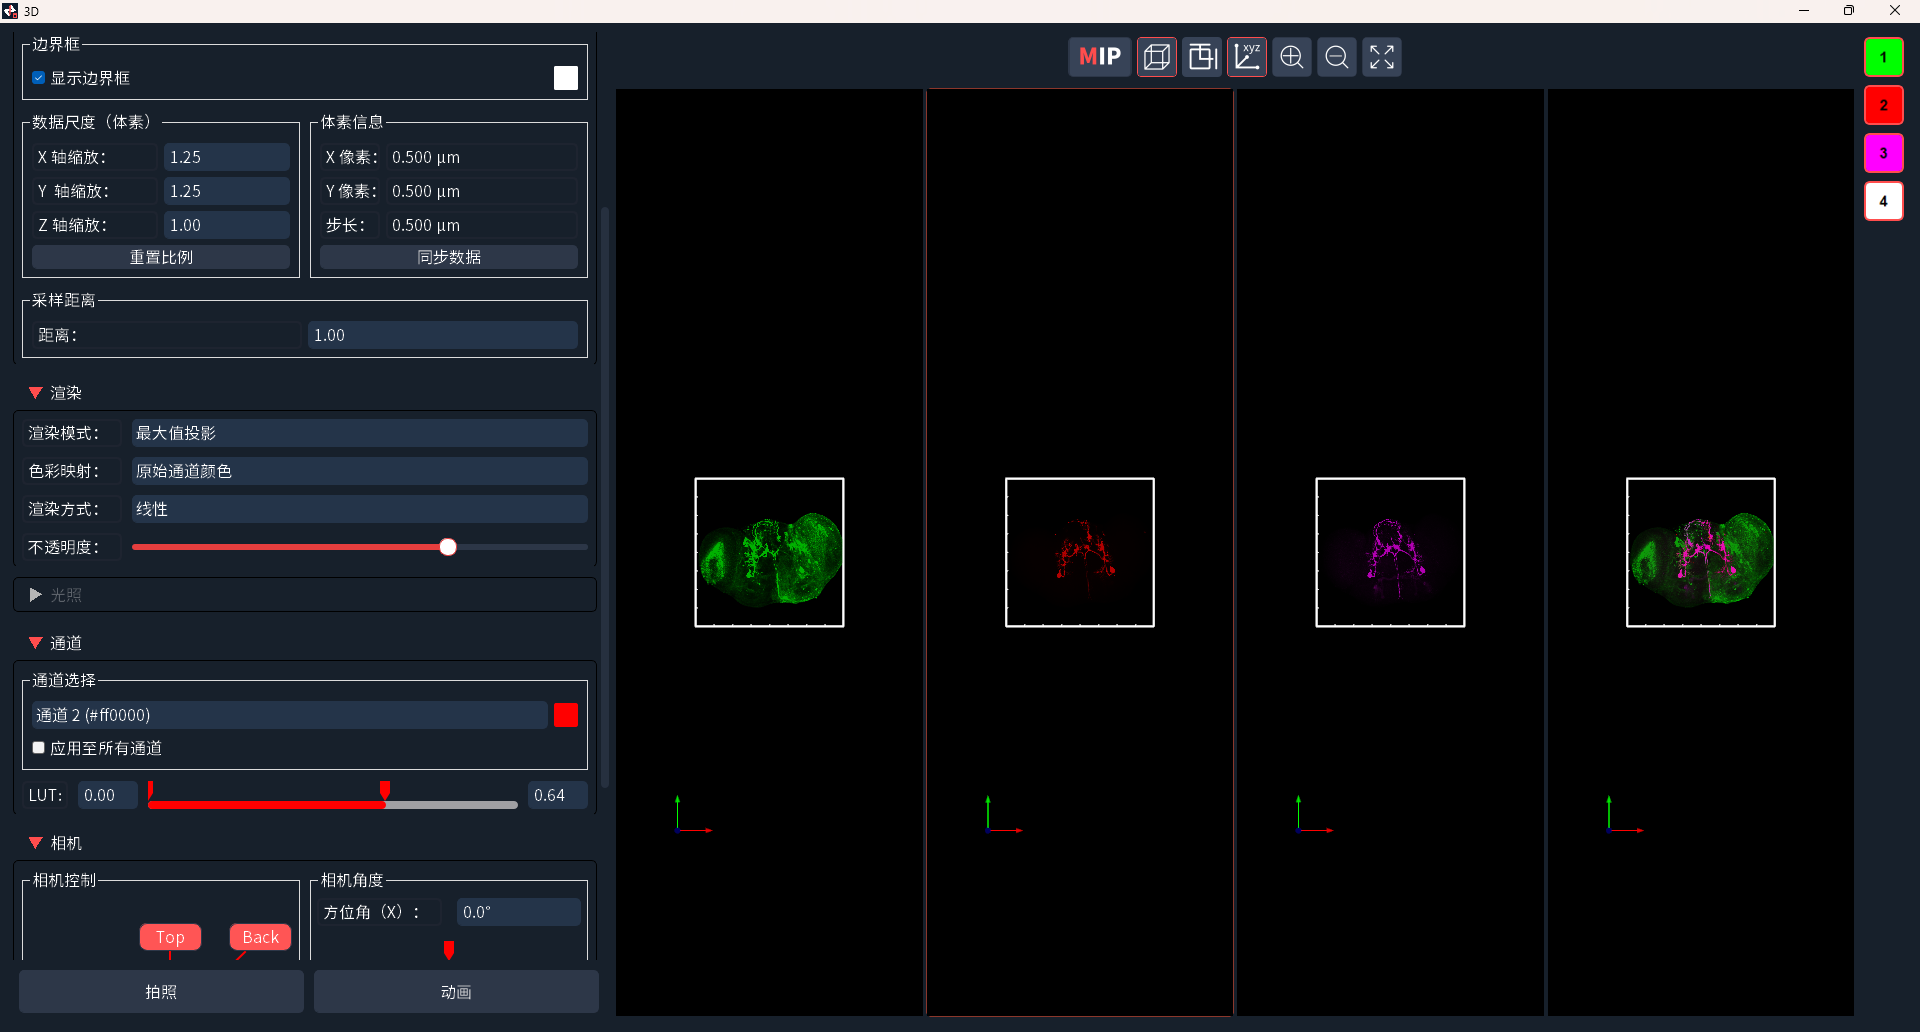Select the red channel viewport thumbnail
This screenshot has height=1032, width=1920.
1080,552
